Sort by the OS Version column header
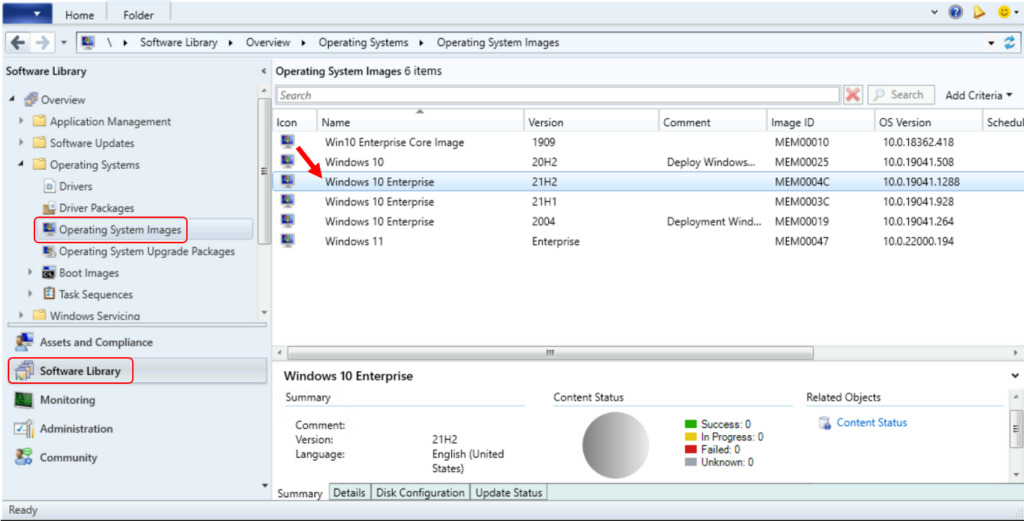The width and height of the screenshot is (1024, 521). click(928, 122)
